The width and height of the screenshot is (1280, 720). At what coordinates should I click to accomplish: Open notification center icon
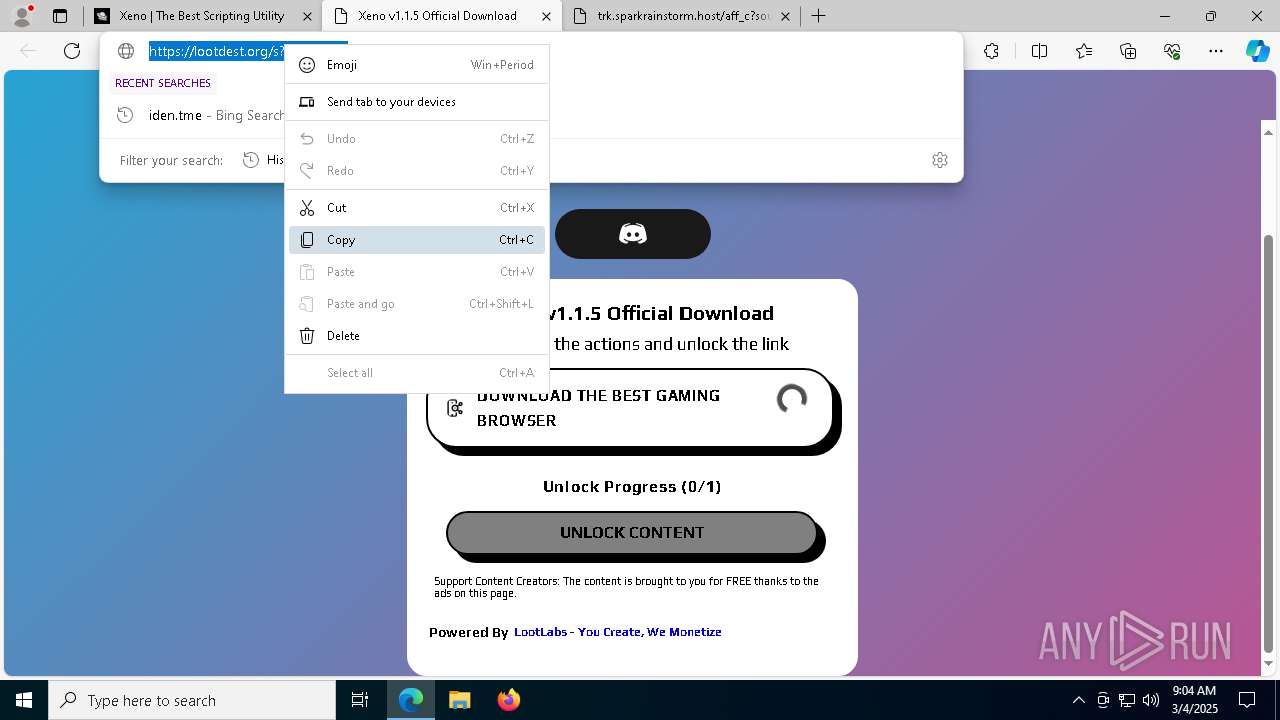click(1248, 700)
